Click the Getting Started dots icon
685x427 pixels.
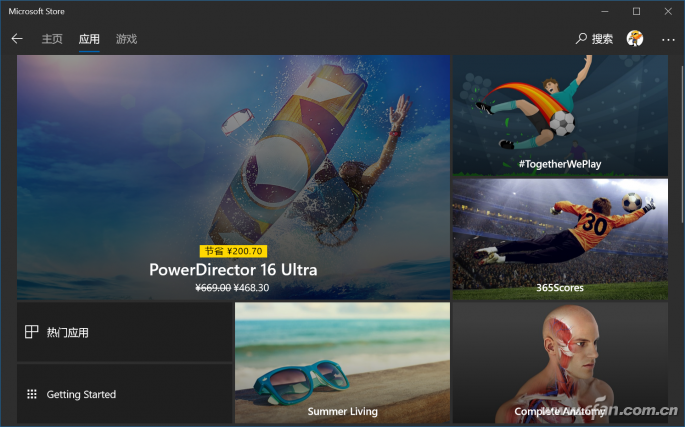point(32,394)
